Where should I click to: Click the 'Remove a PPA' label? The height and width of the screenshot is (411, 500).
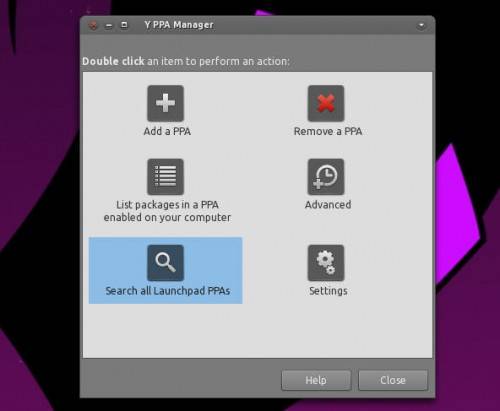pyautogui.click(x=328, y=131)
